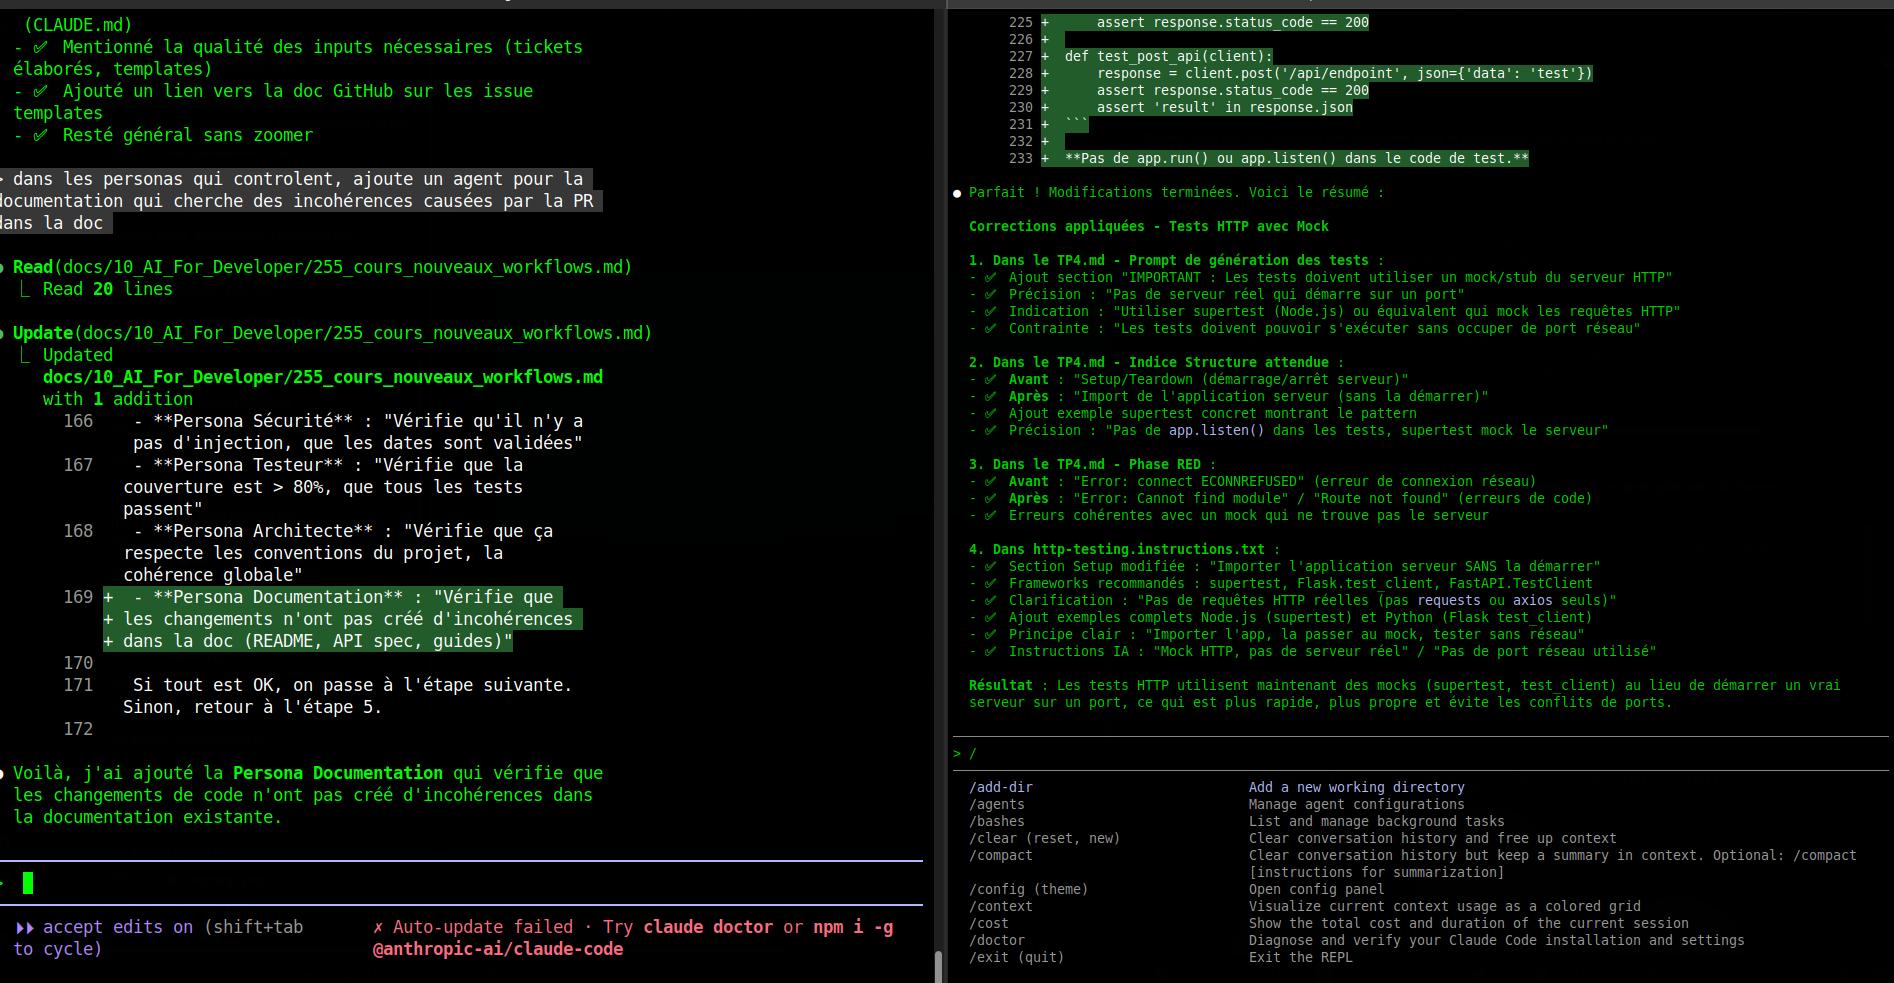Choose the /agents command entry

pos(996,804)
